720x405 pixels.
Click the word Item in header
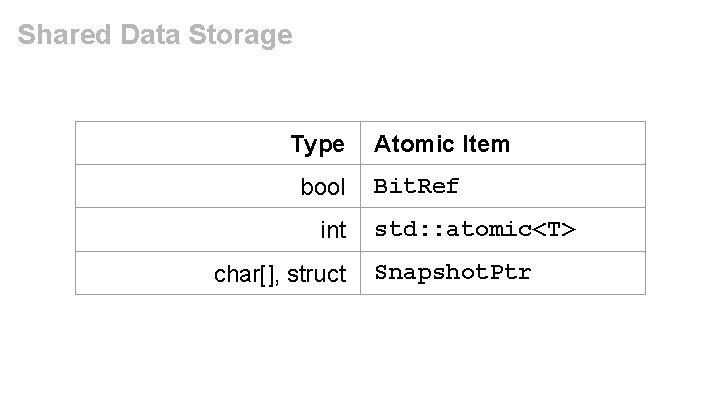[x=486, y=144]
